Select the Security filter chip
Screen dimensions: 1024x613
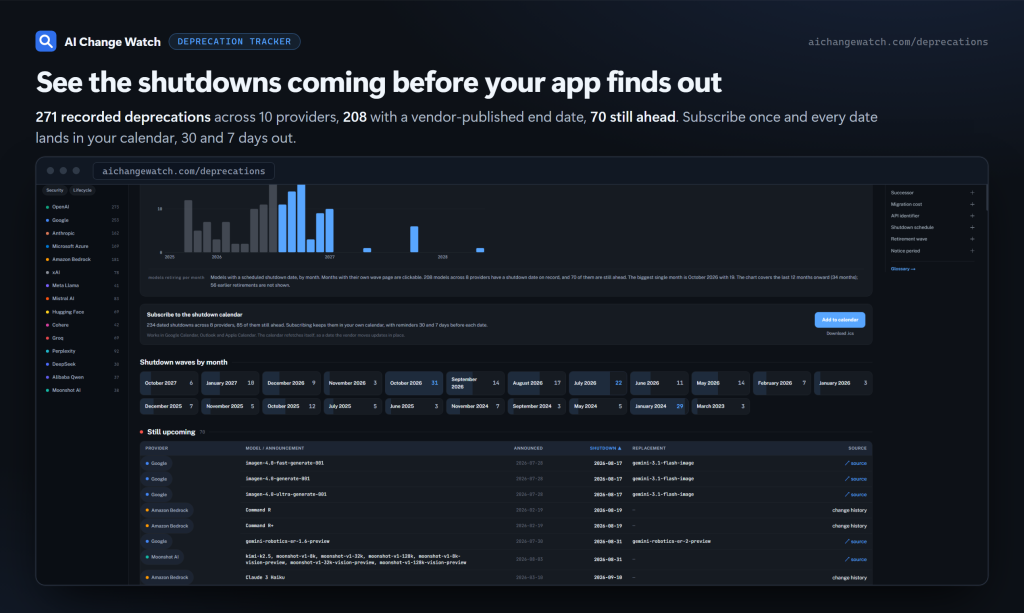55,190
